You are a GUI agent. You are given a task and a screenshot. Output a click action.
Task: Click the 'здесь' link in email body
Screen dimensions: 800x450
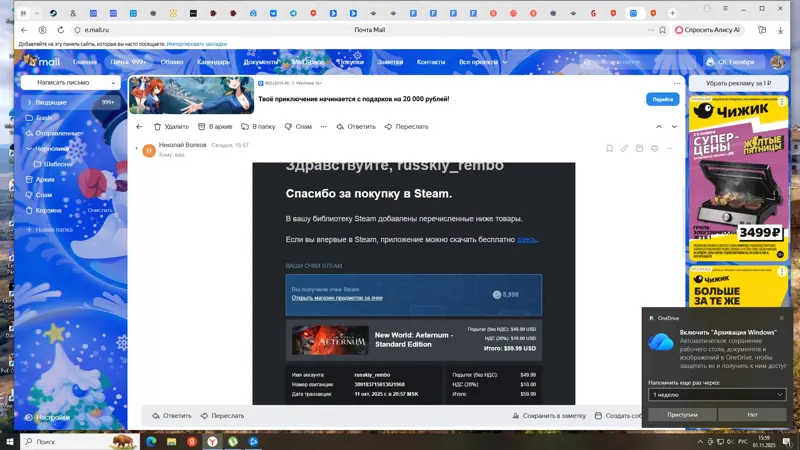pyautogui.click(x=527, y=239)
